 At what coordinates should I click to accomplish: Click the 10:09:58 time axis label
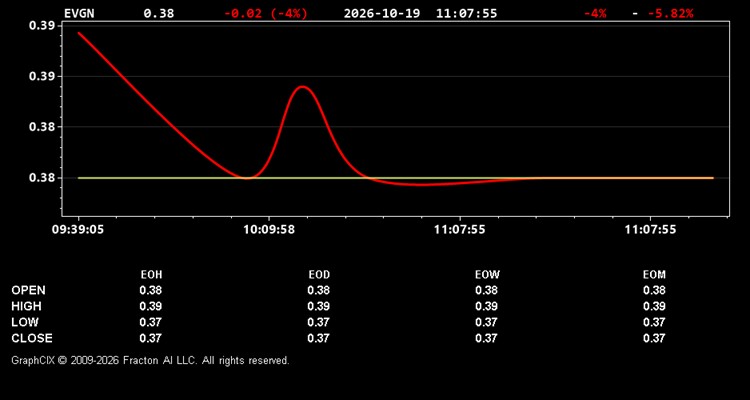pyautogui.click(x=269, y=230)
